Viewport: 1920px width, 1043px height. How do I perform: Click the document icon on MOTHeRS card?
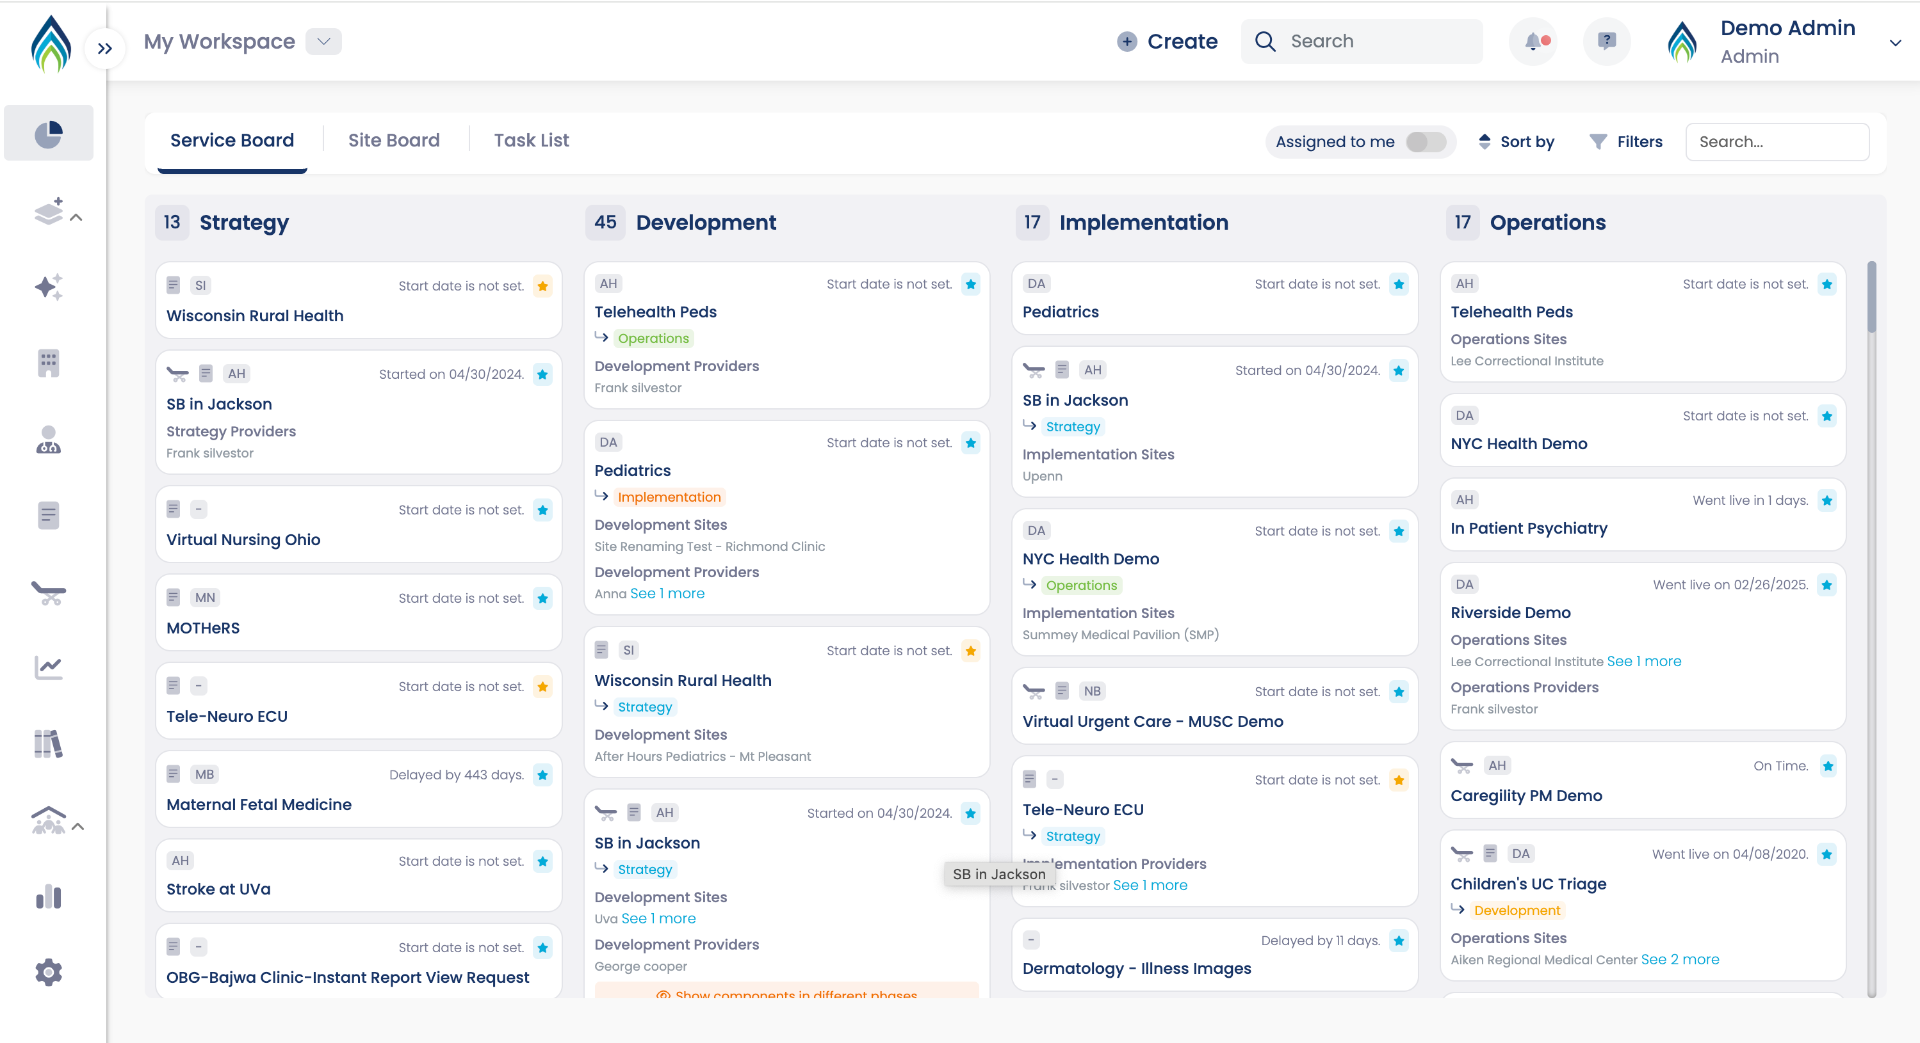click(173, 597)
